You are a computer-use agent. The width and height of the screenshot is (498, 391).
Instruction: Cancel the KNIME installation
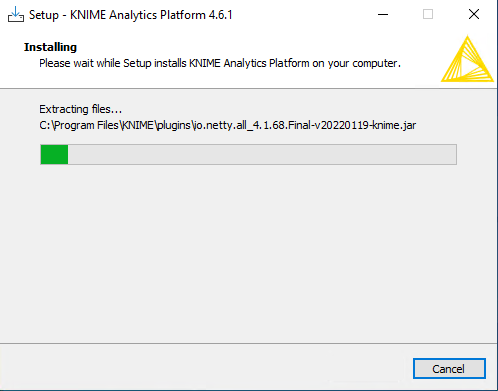(x=449, y=369)
